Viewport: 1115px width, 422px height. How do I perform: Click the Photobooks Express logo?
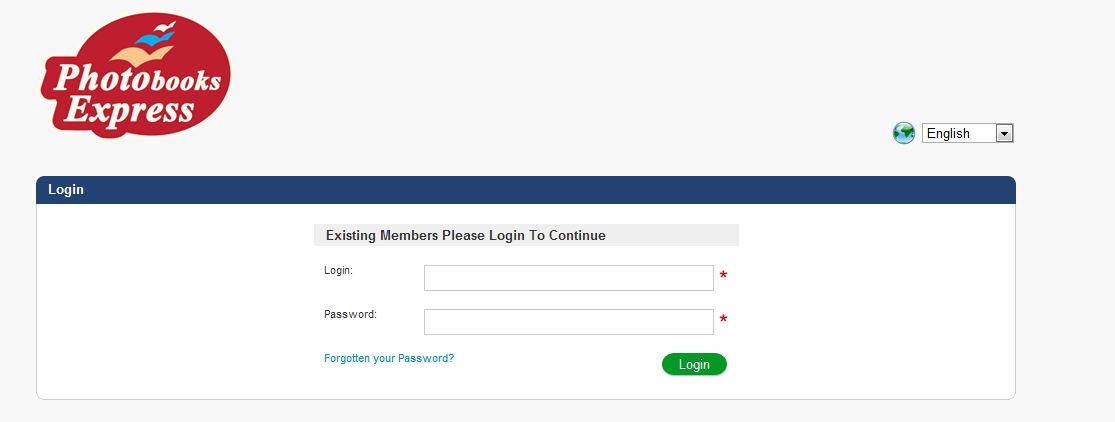[x=136, y=80]
